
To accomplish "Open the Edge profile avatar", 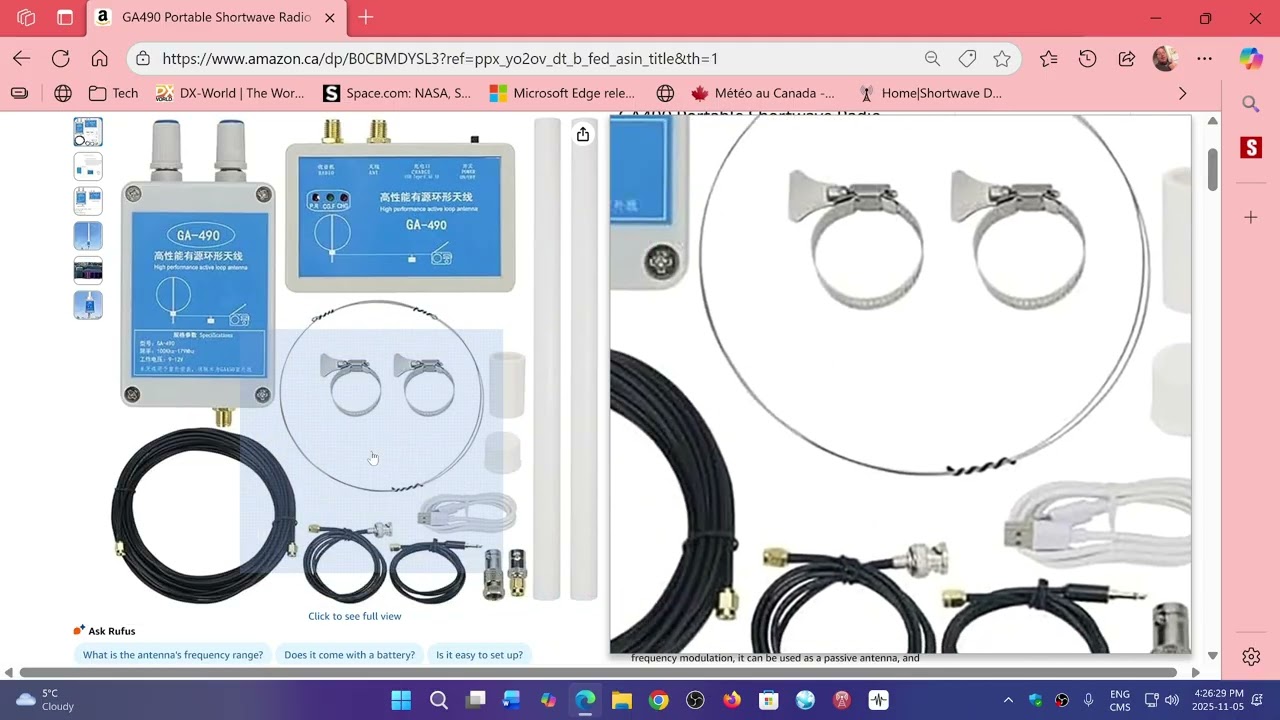I will point(1165,59).
